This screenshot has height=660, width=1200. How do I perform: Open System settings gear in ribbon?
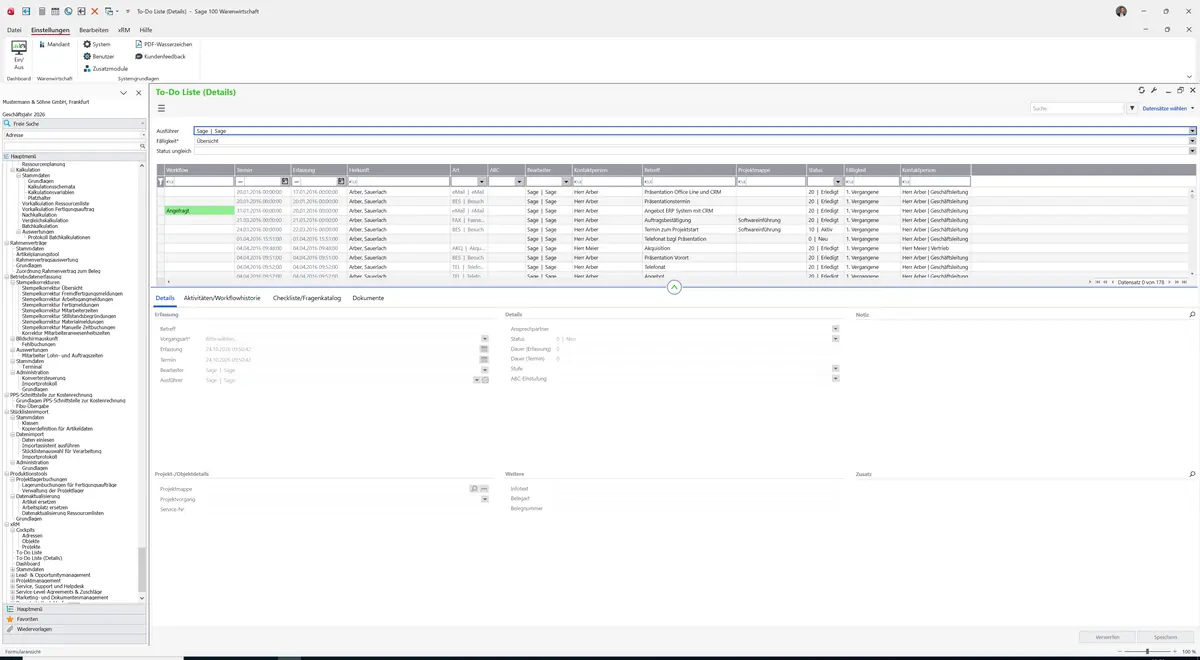pyautogui.click(x=98, y=44)
